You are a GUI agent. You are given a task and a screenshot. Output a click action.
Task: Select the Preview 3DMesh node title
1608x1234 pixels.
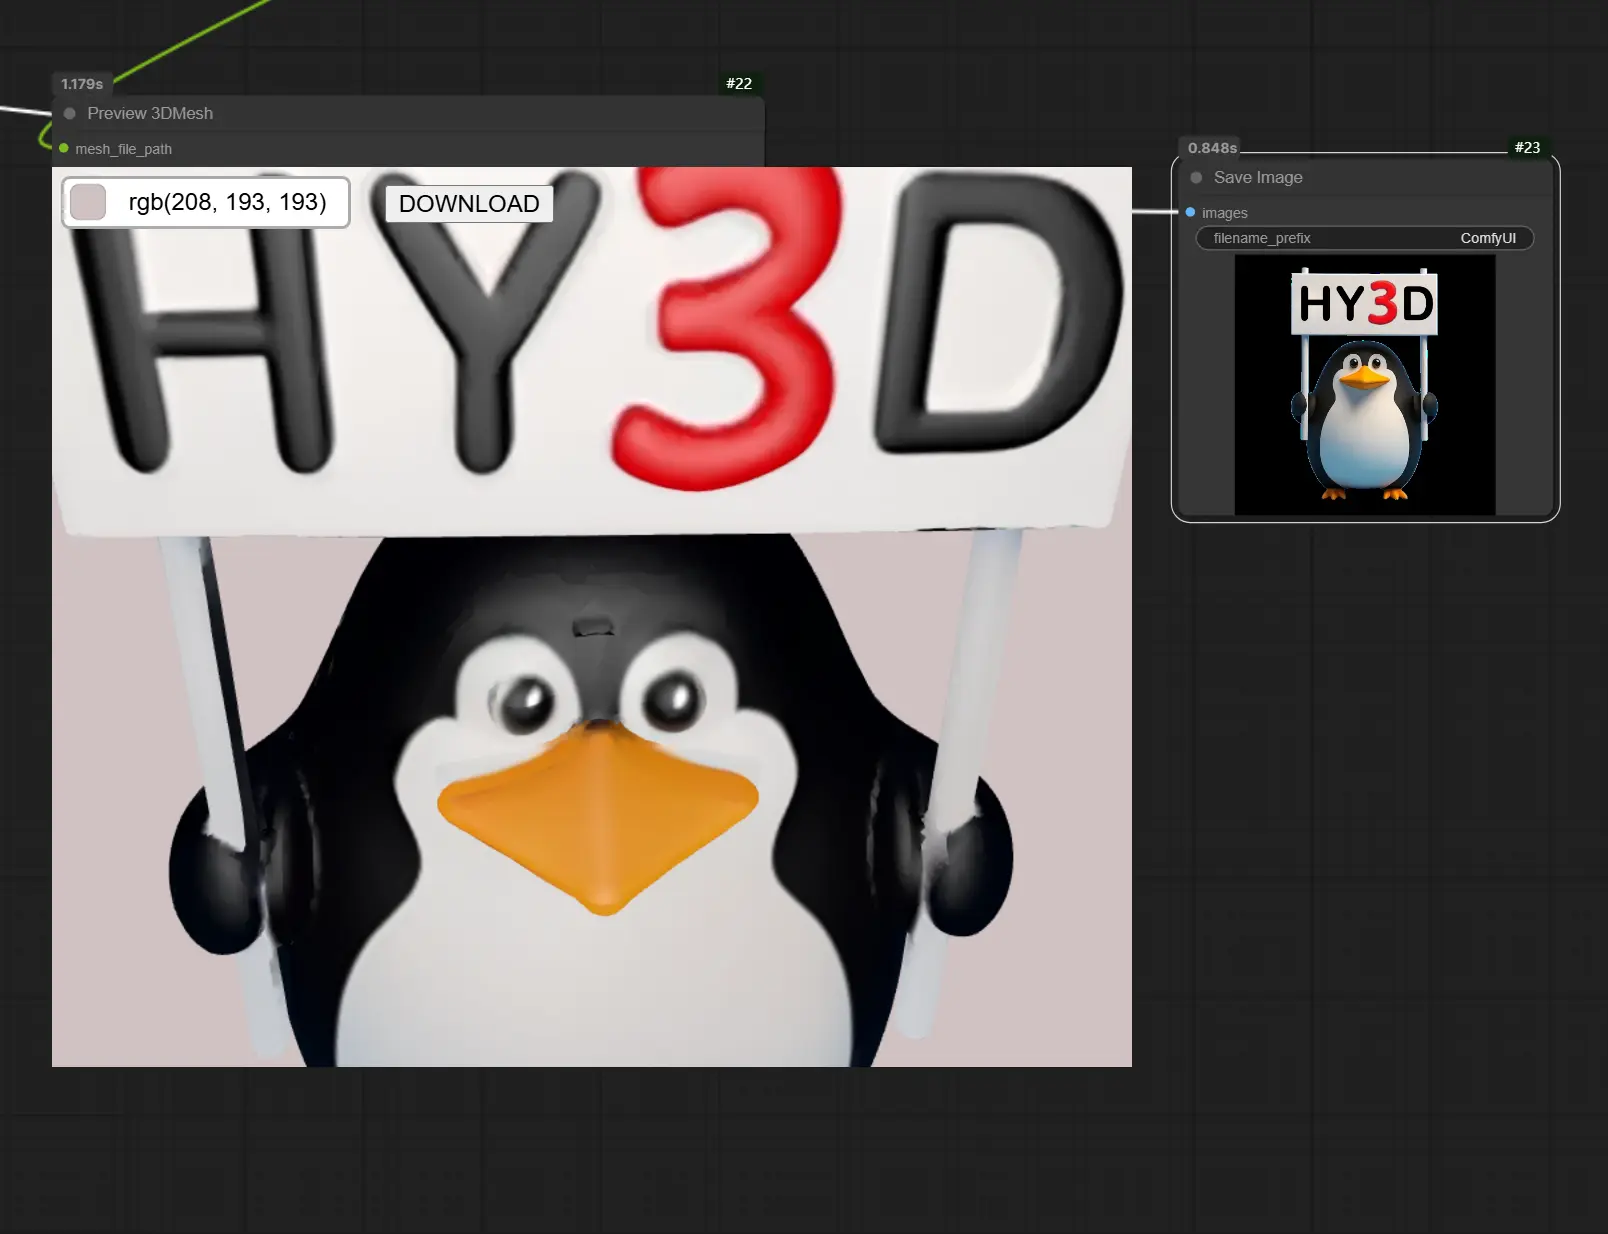pos(150,114)
